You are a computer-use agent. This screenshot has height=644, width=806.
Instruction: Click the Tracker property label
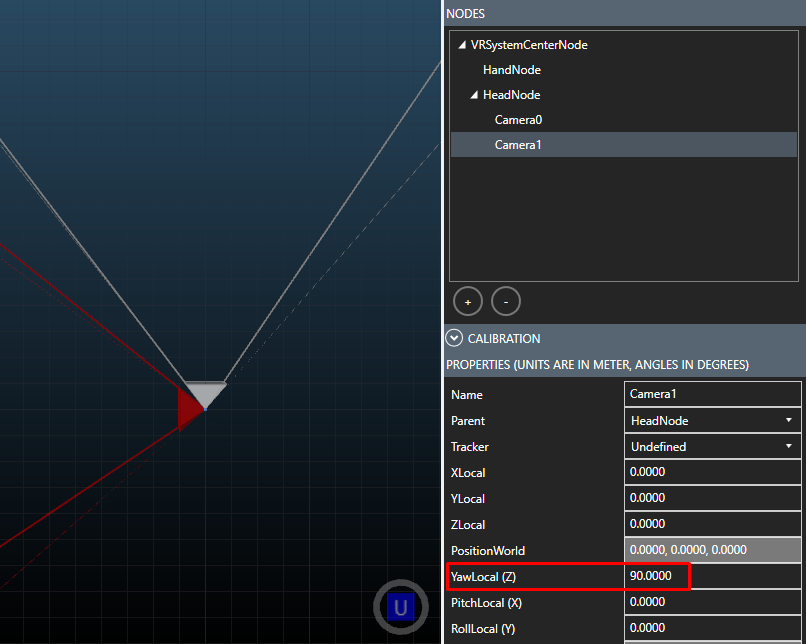pyautogui.click(x=469, y=447)
